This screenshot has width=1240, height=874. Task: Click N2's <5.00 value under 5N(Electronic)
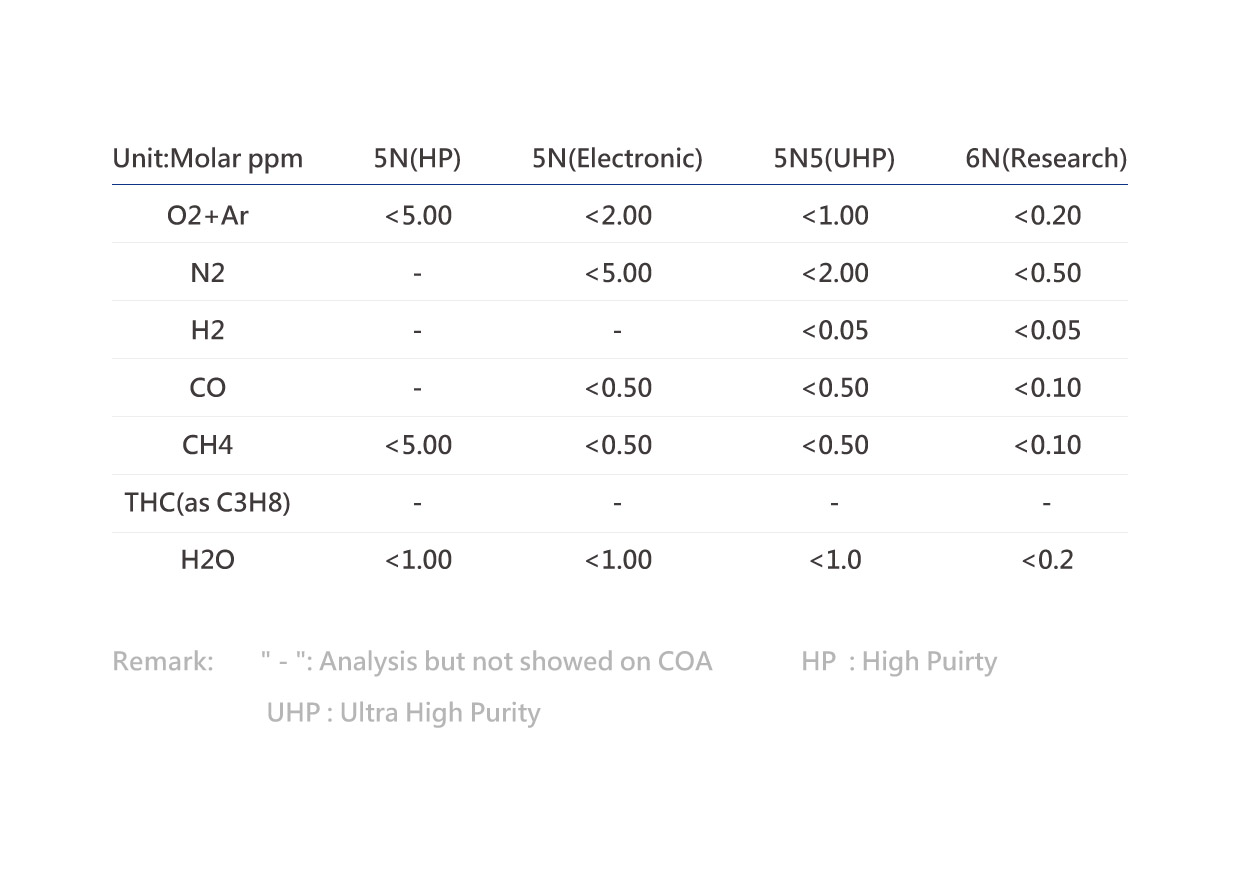[x=618, y=273]
